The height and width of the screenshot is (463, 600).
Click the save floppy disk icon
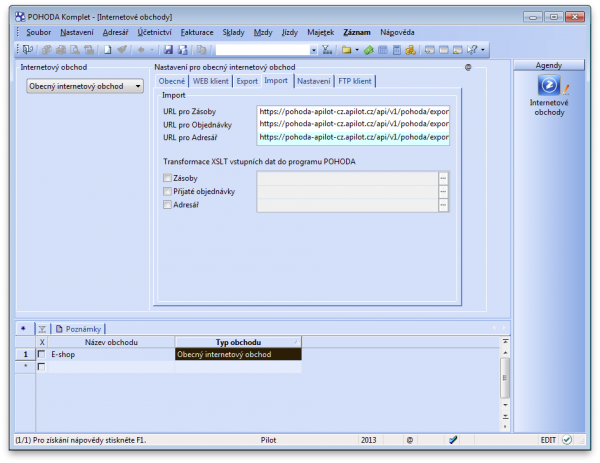coord(168,50)
